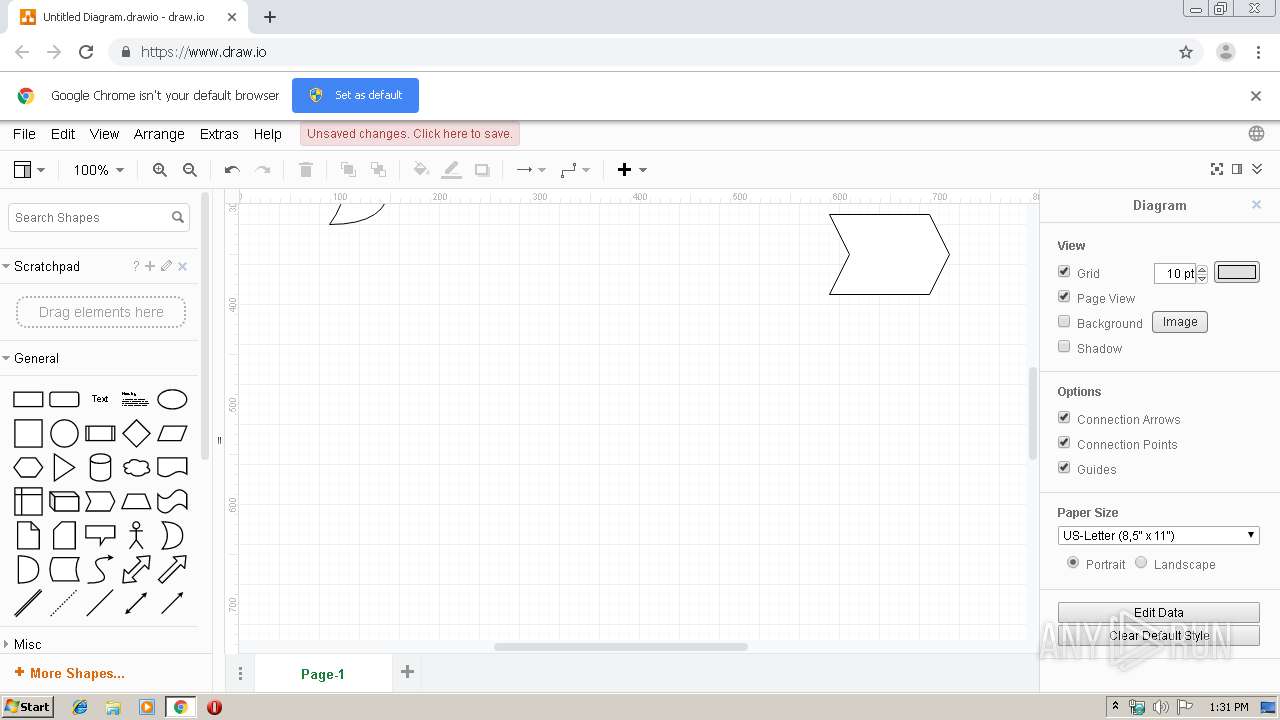Open the Edit menu
Viewport: 1280px width, 720px height.
pyautogui.click(x=63, y=134)
